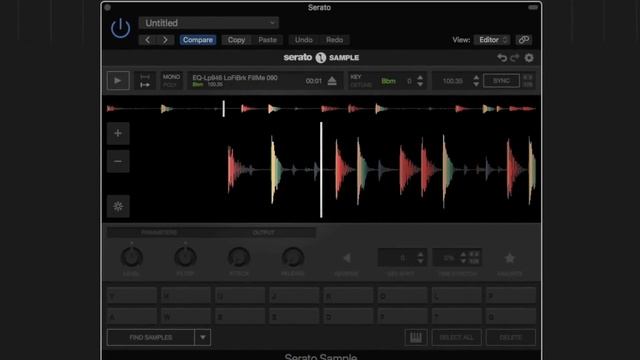The height and width of the screenshot is (360, 640).
Task: Select sample pad K
Action: (348, 296)
